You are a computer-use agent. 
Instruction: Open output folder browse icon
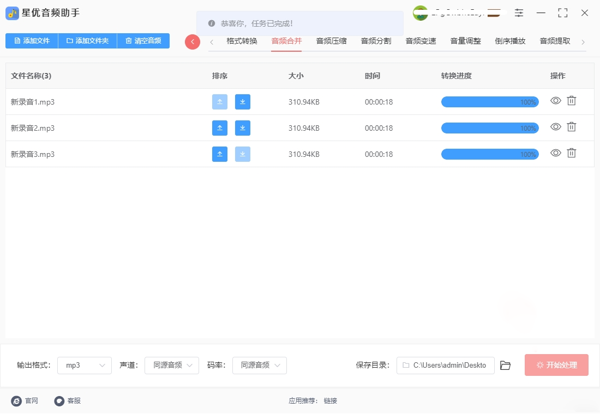pyautogui.click(x=505, y=366)
